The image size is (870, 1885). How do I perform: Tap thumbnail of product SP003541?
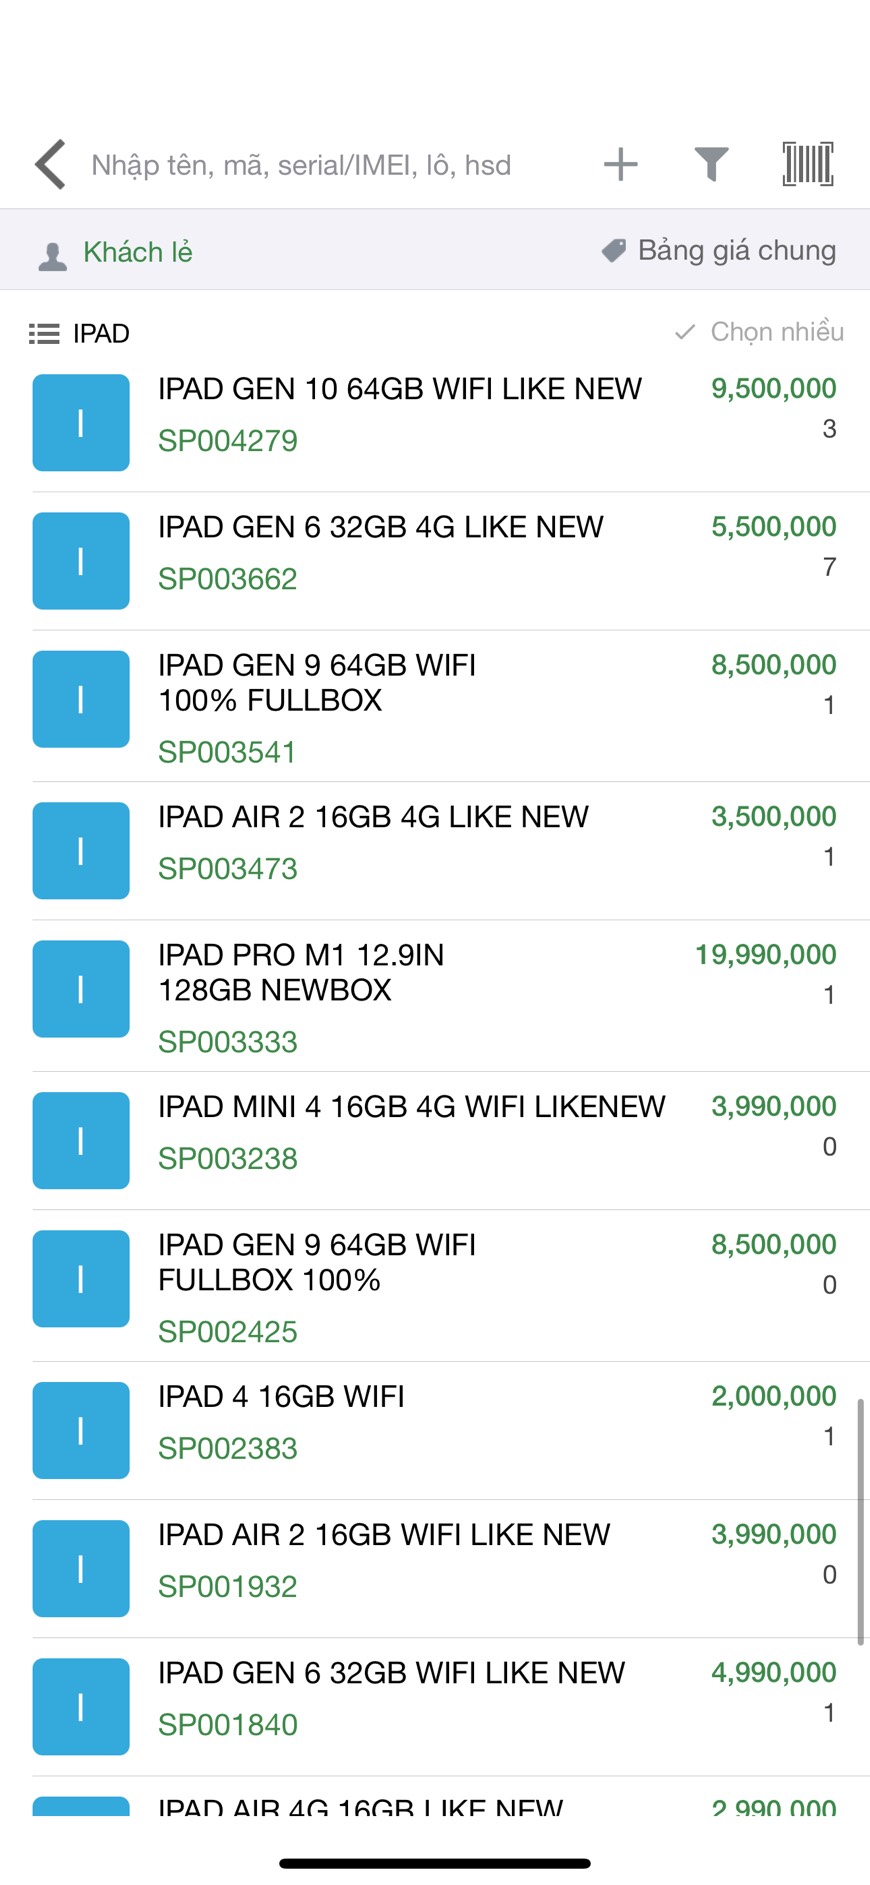pos(81,699)
